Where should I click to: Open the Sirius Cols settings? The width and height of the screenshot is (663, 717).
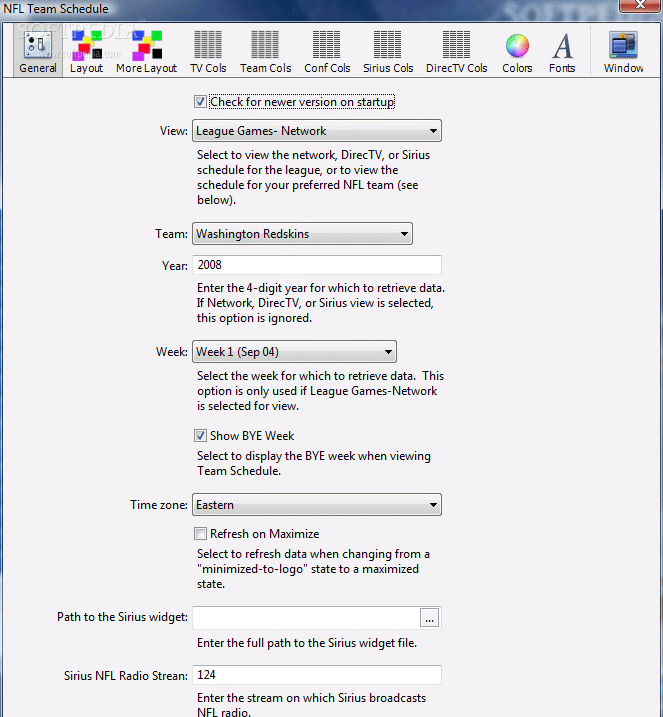pyautogui.click(x=388, y=52)
